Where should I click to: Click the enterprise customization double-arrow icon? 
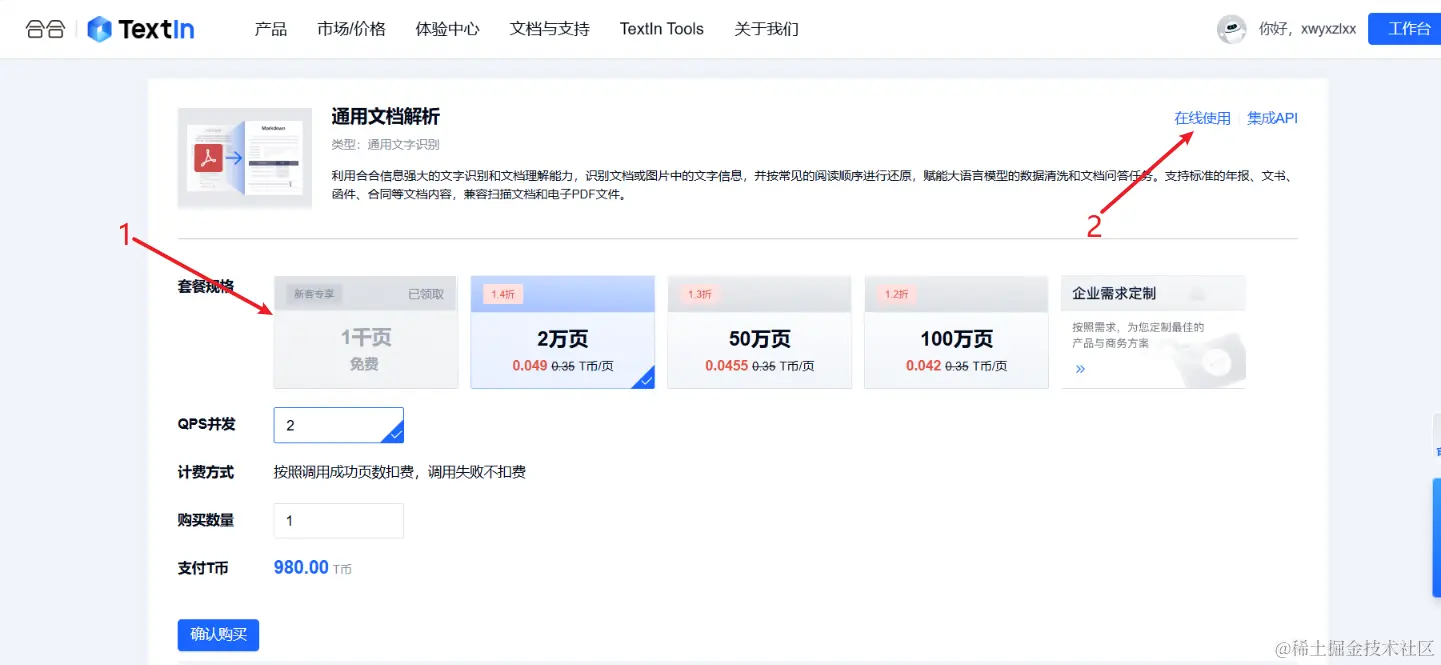[1080, 369]
